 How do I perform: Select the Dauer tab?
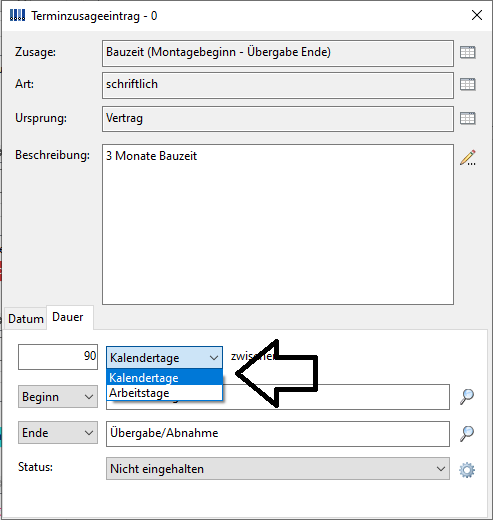pos(68,317)
